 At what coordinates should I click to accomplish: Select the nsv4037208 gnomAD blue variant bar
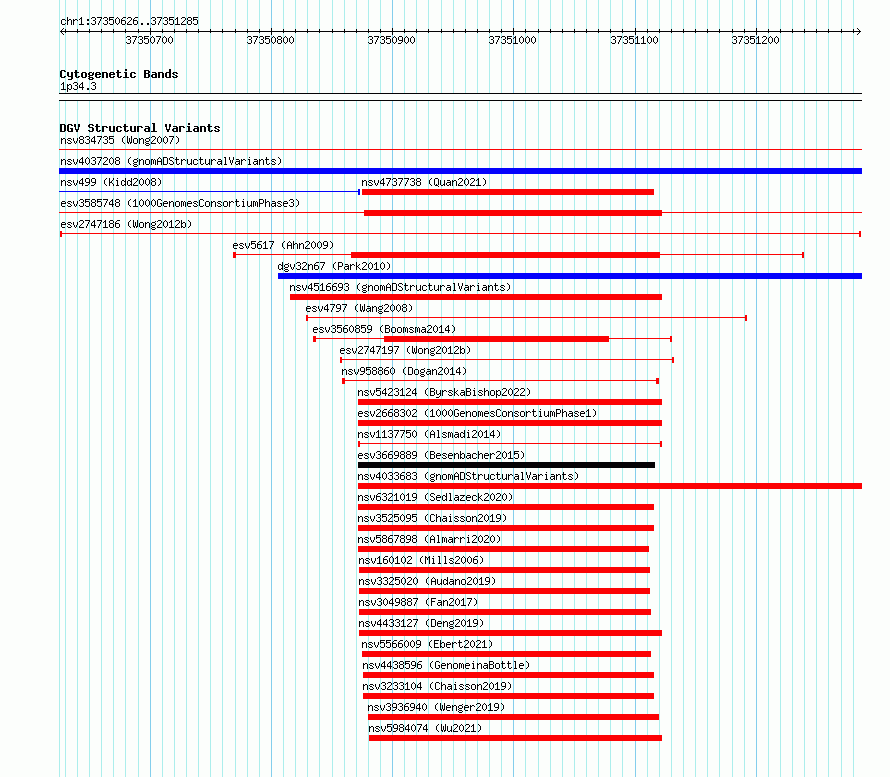(x=460, y=171)
